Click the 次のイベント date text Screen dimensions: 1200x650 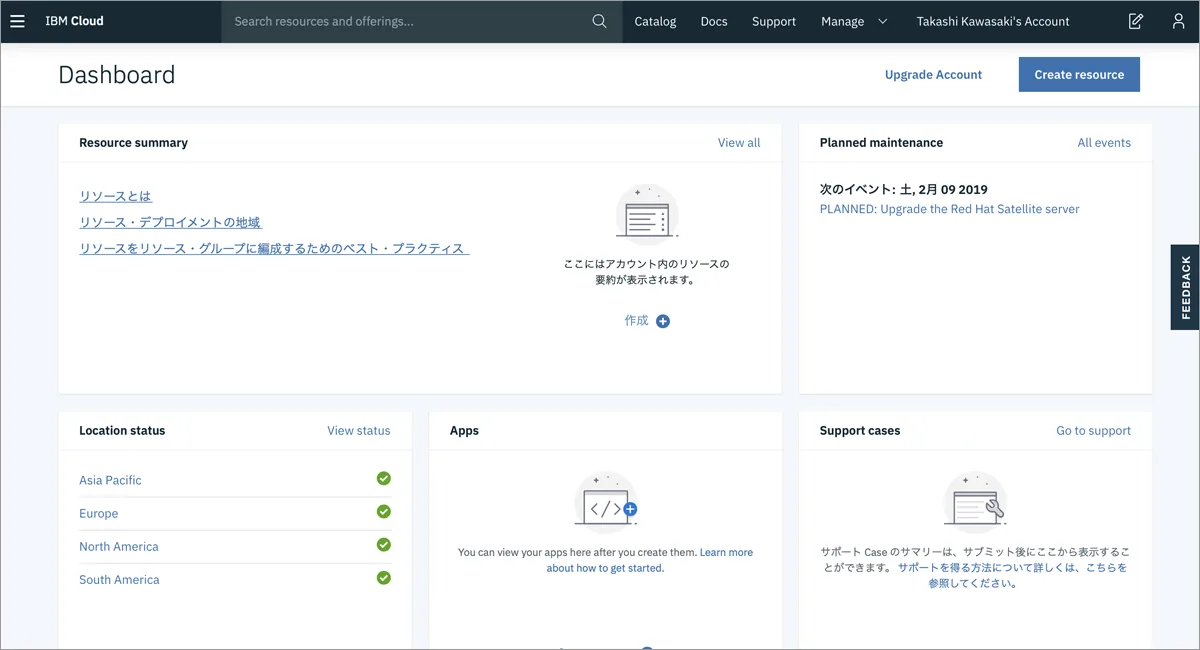[904, 189]
